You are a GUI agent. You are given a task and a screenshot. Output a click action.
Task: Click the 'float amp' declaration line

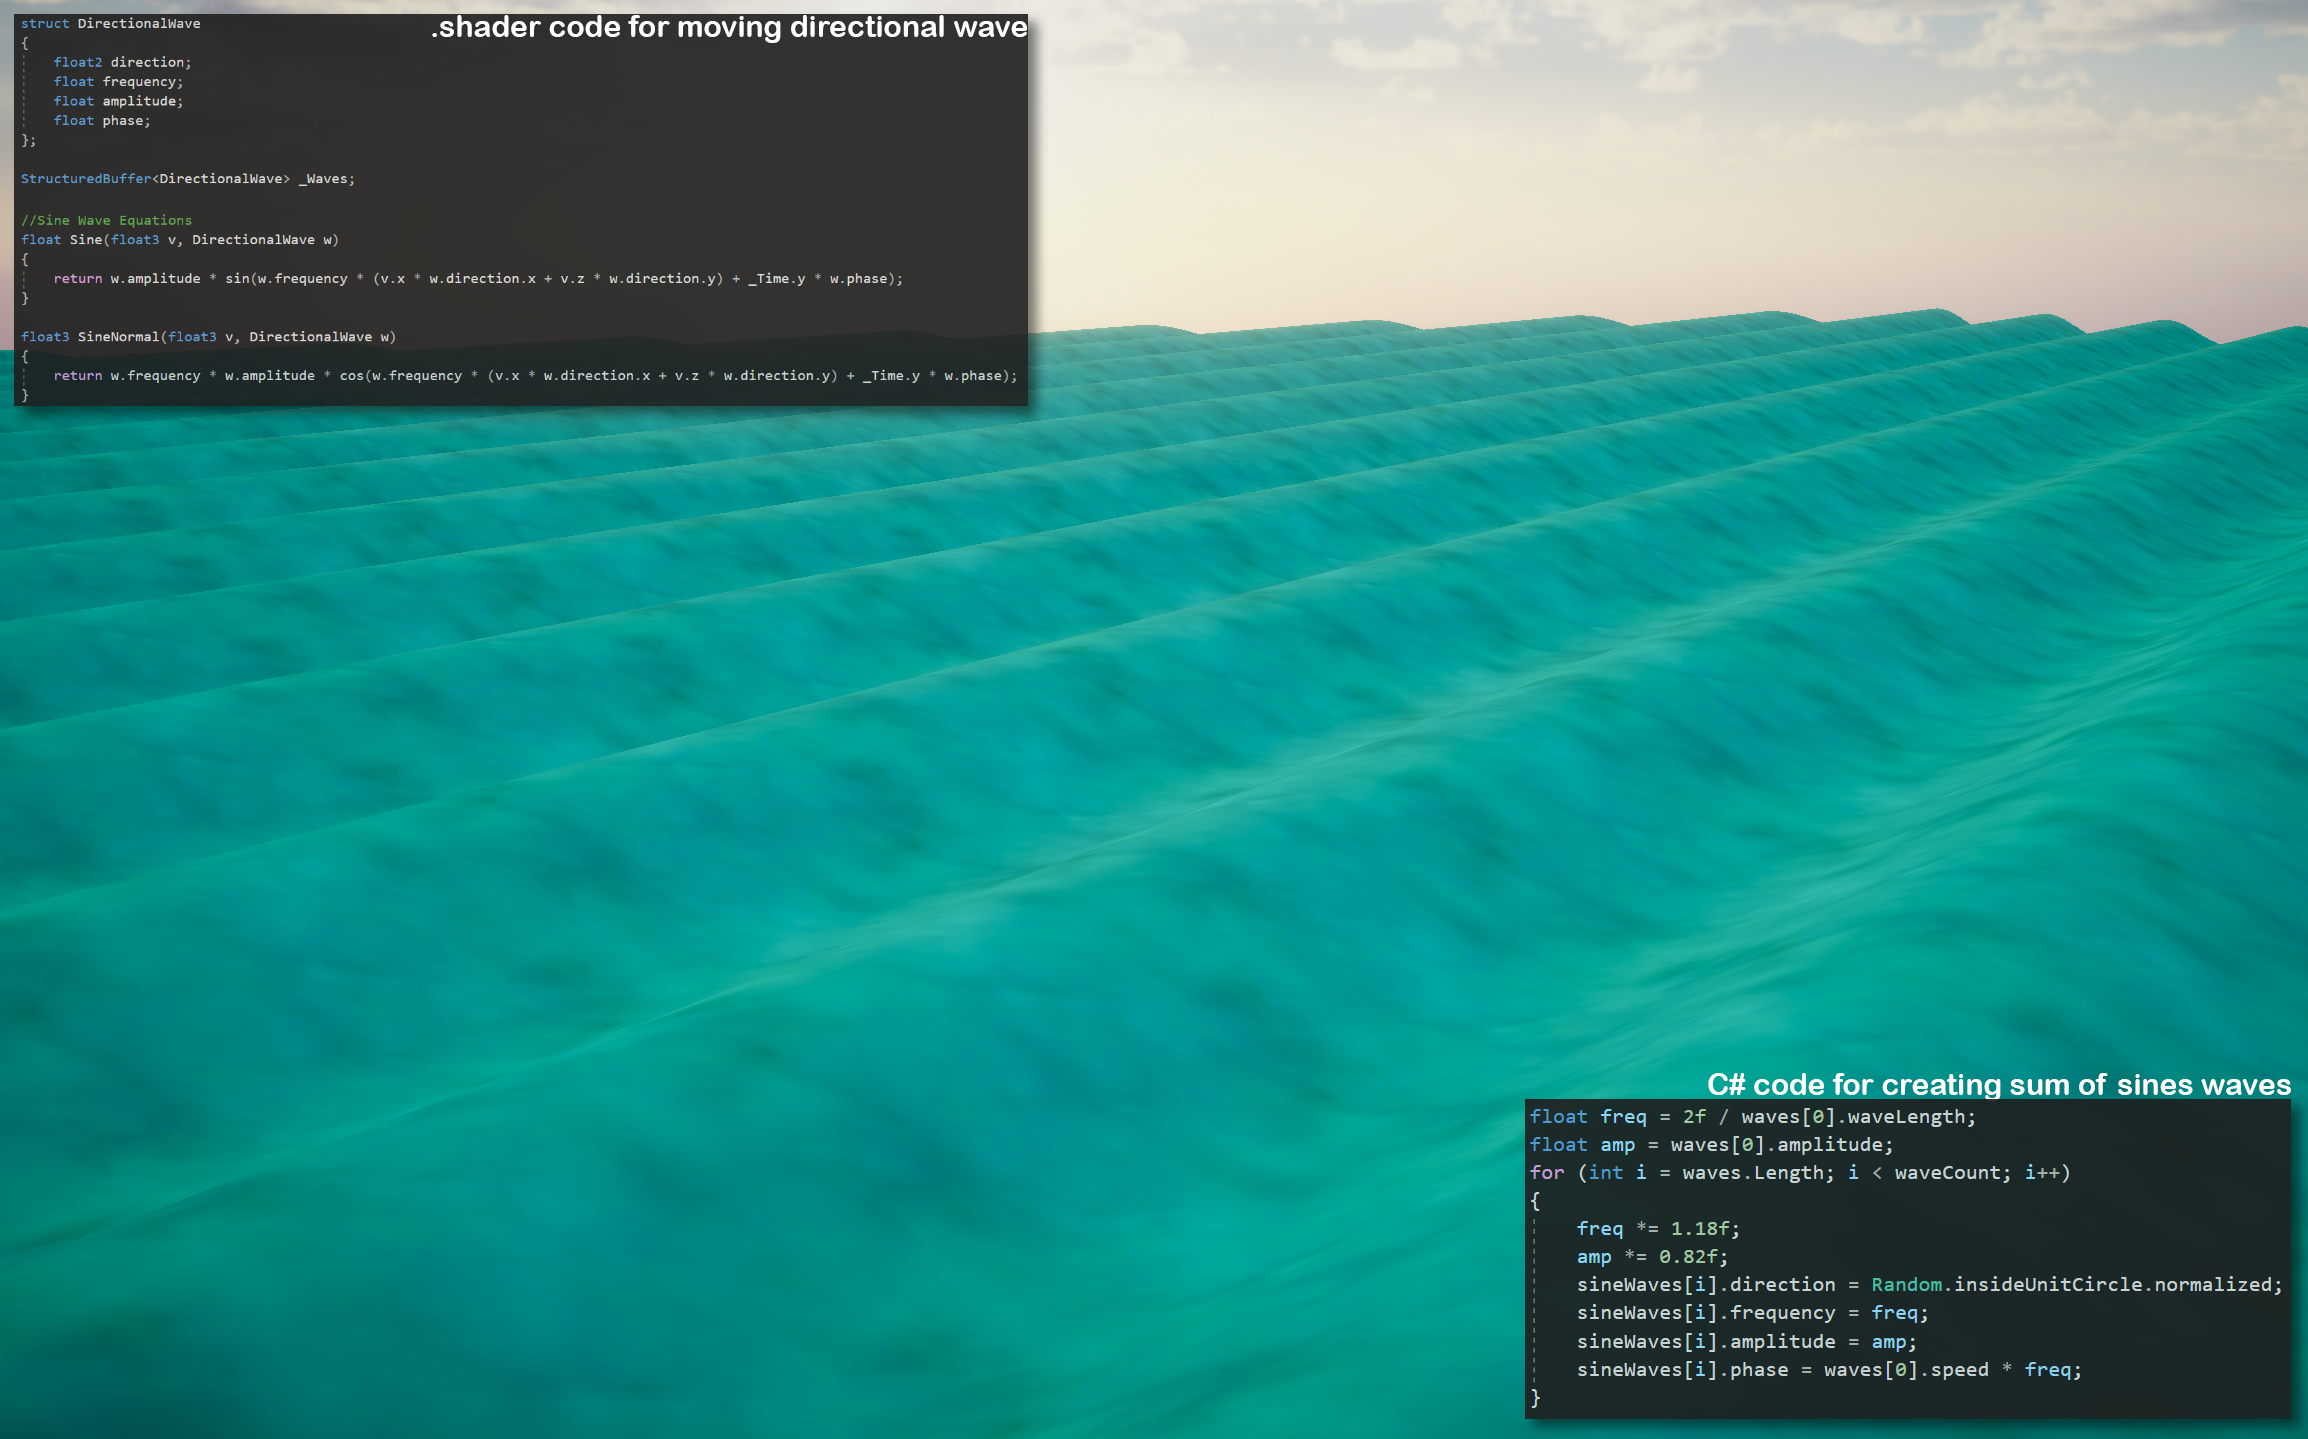point(1710,1145)
